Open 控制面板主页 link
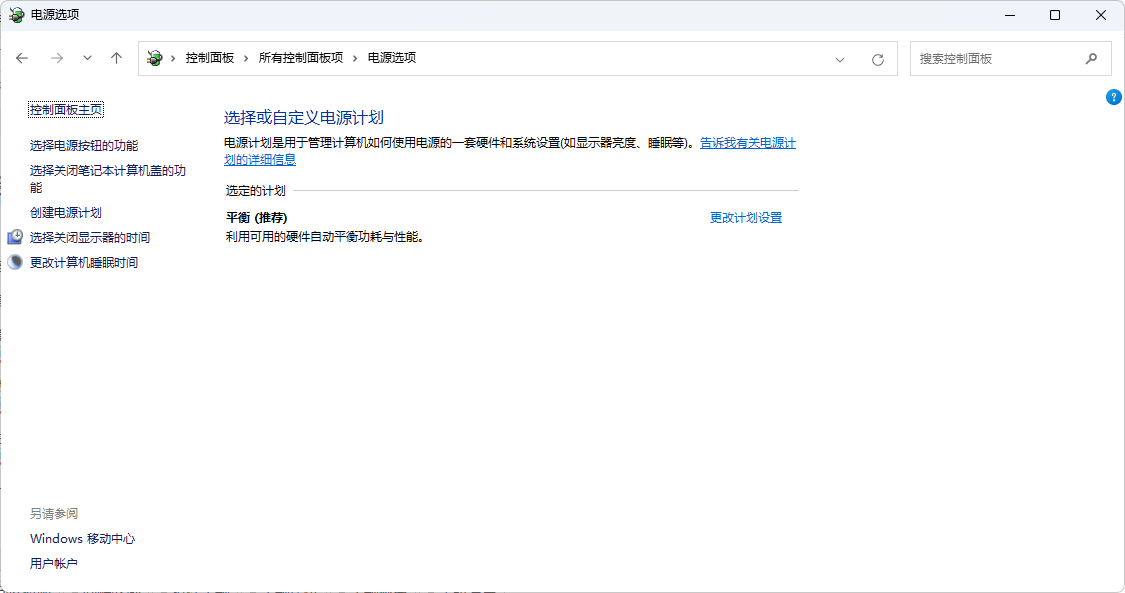This screenshot has width=1125, height=593. coord(66,110)
